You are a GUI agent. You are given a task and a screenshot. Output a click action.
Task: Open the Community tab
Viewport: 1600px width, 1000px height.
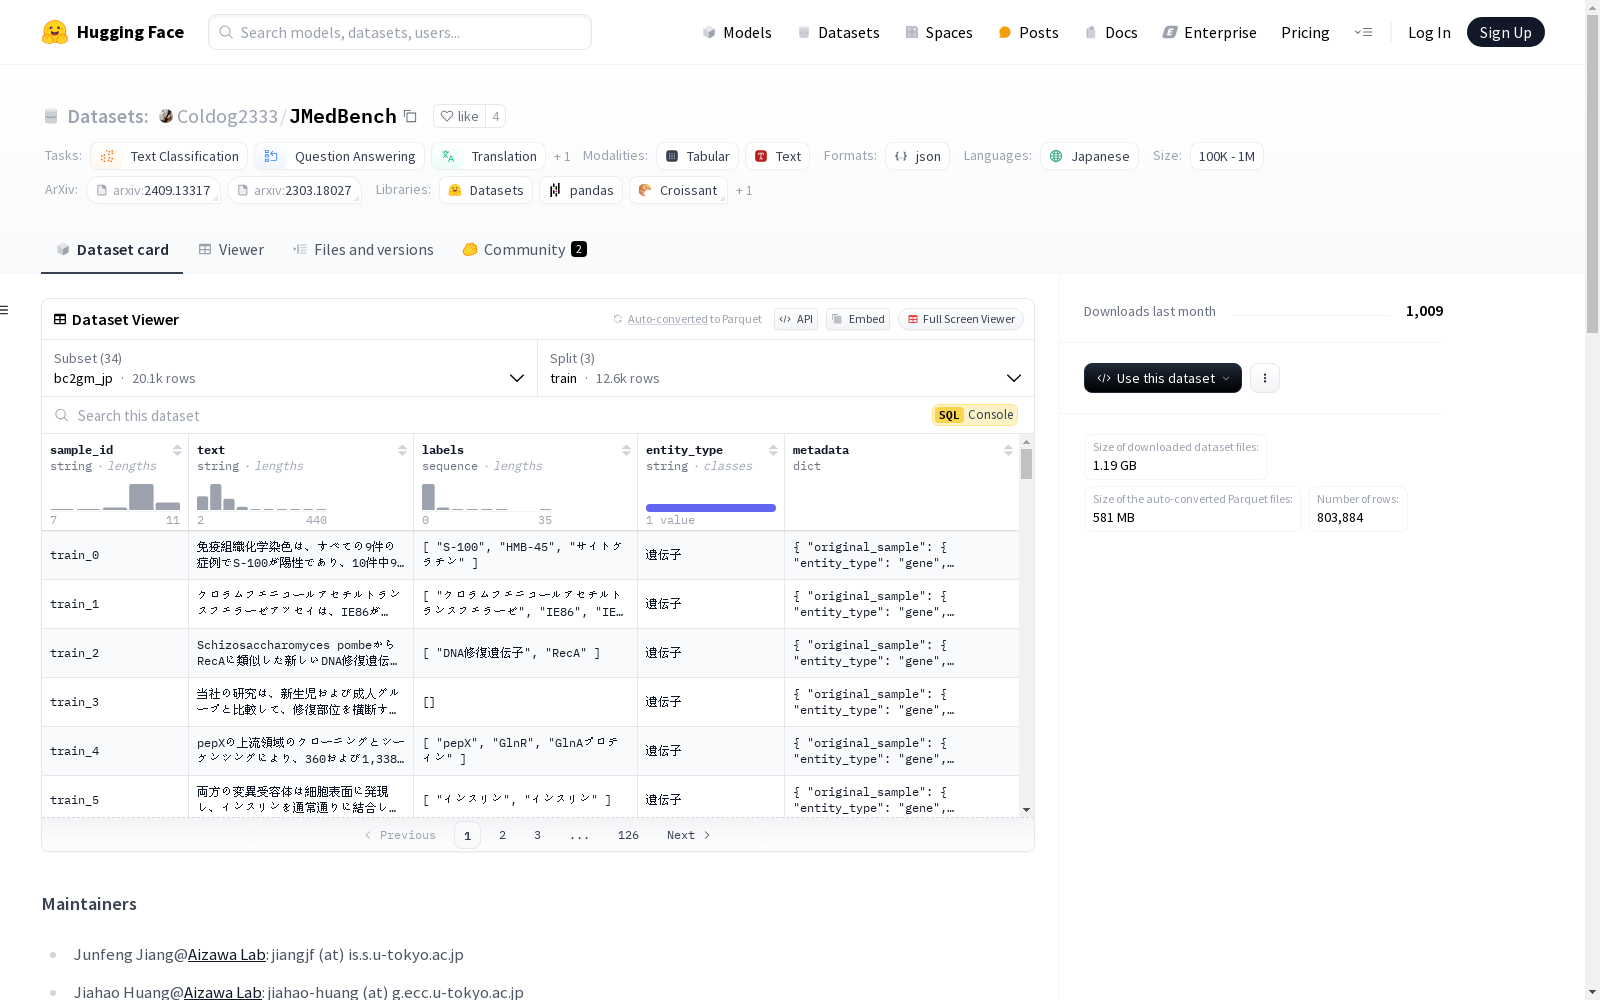pyautogui.click(x=525, y=250)
